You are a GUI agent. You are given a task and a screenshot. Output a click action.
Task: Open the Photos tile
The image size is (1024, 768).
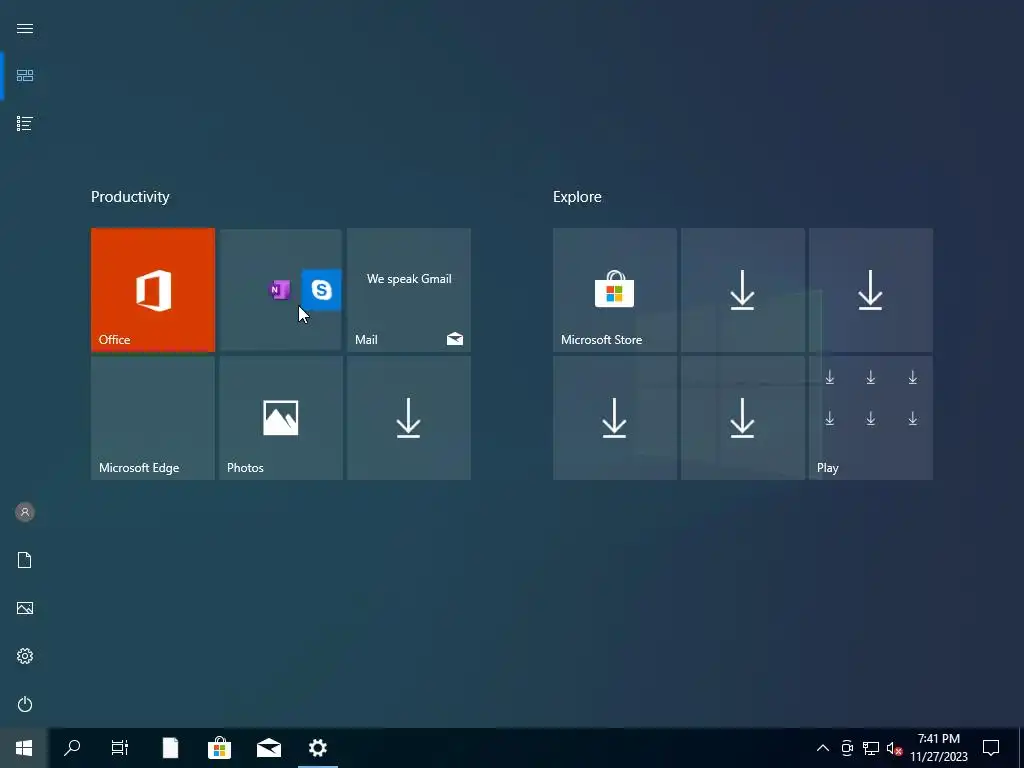(281, 418)
